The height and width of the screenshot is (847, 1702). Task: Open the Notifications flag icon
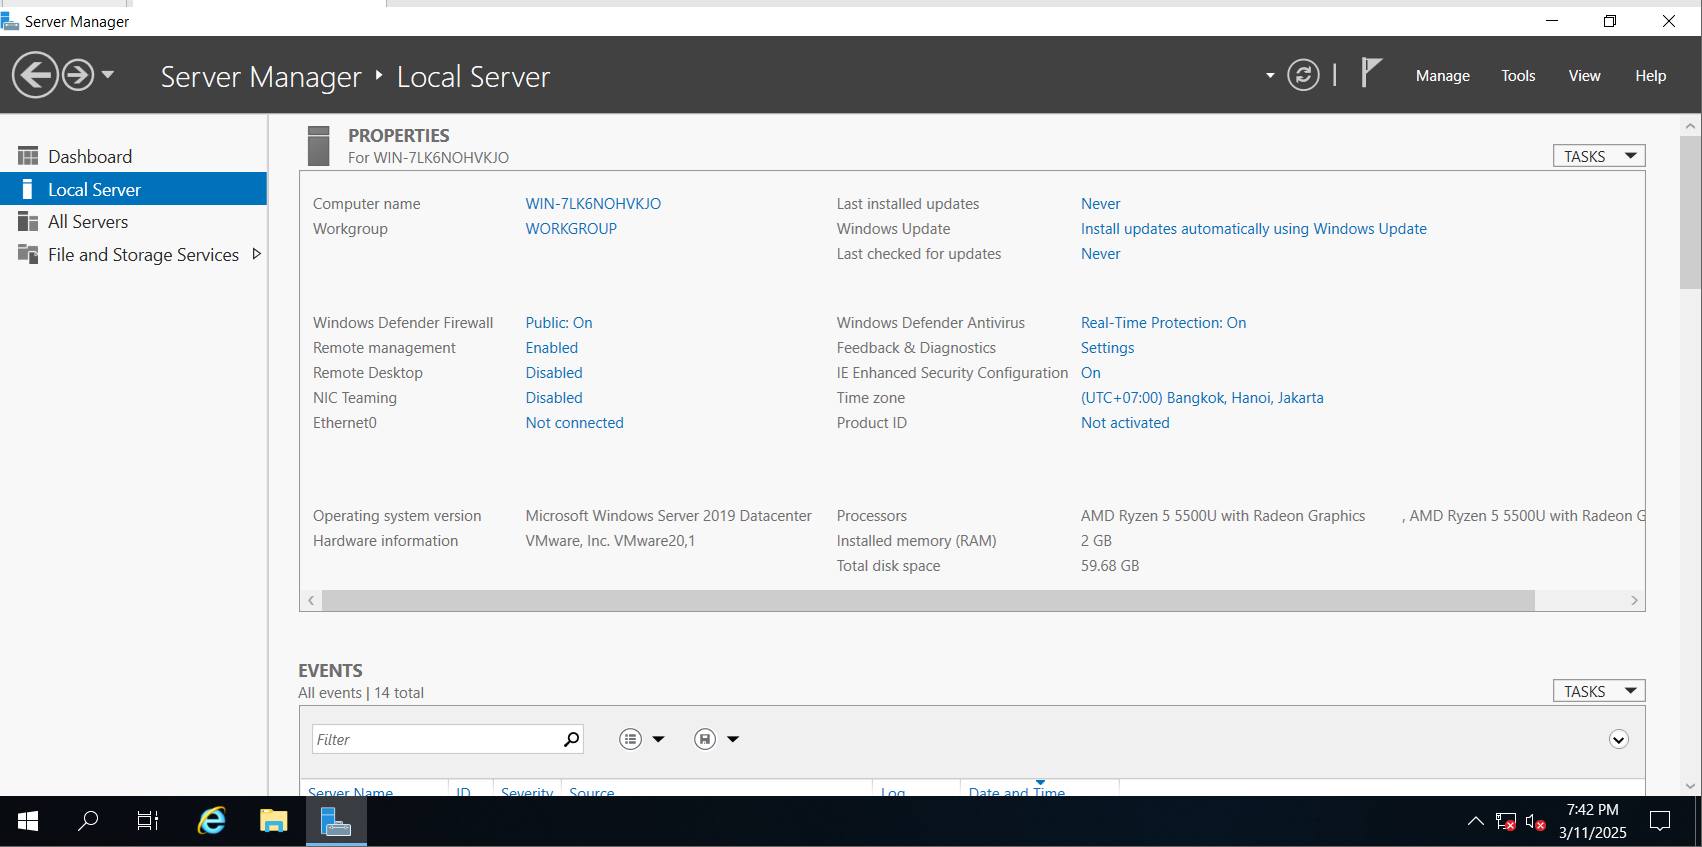click(x=1371, y=73)
